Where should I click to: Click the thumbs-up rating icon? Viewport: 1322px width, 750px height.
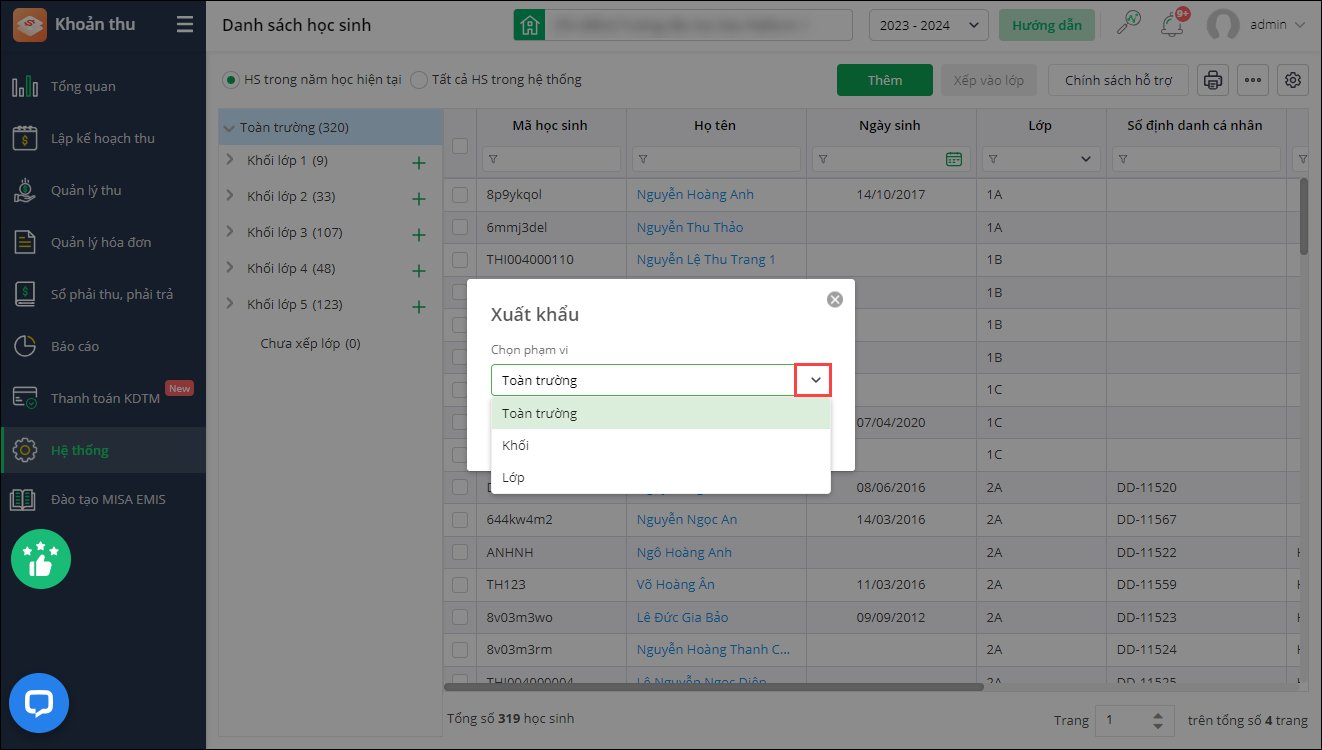pos(41,559)
